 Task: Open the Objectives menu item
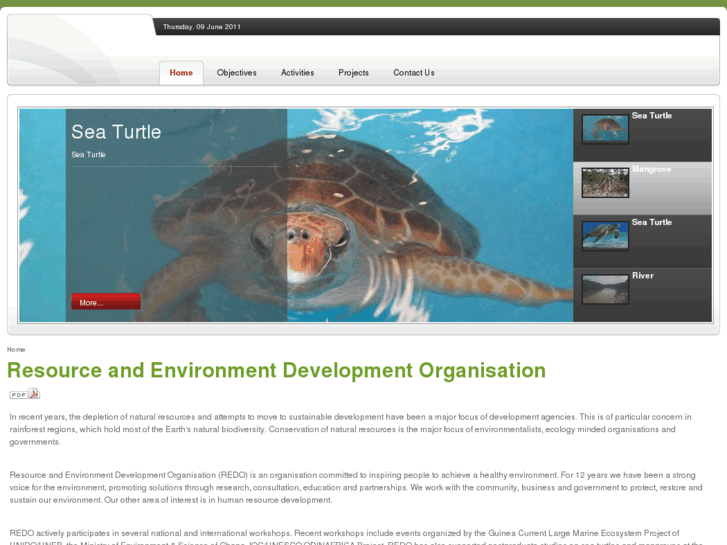click(236, 73)
